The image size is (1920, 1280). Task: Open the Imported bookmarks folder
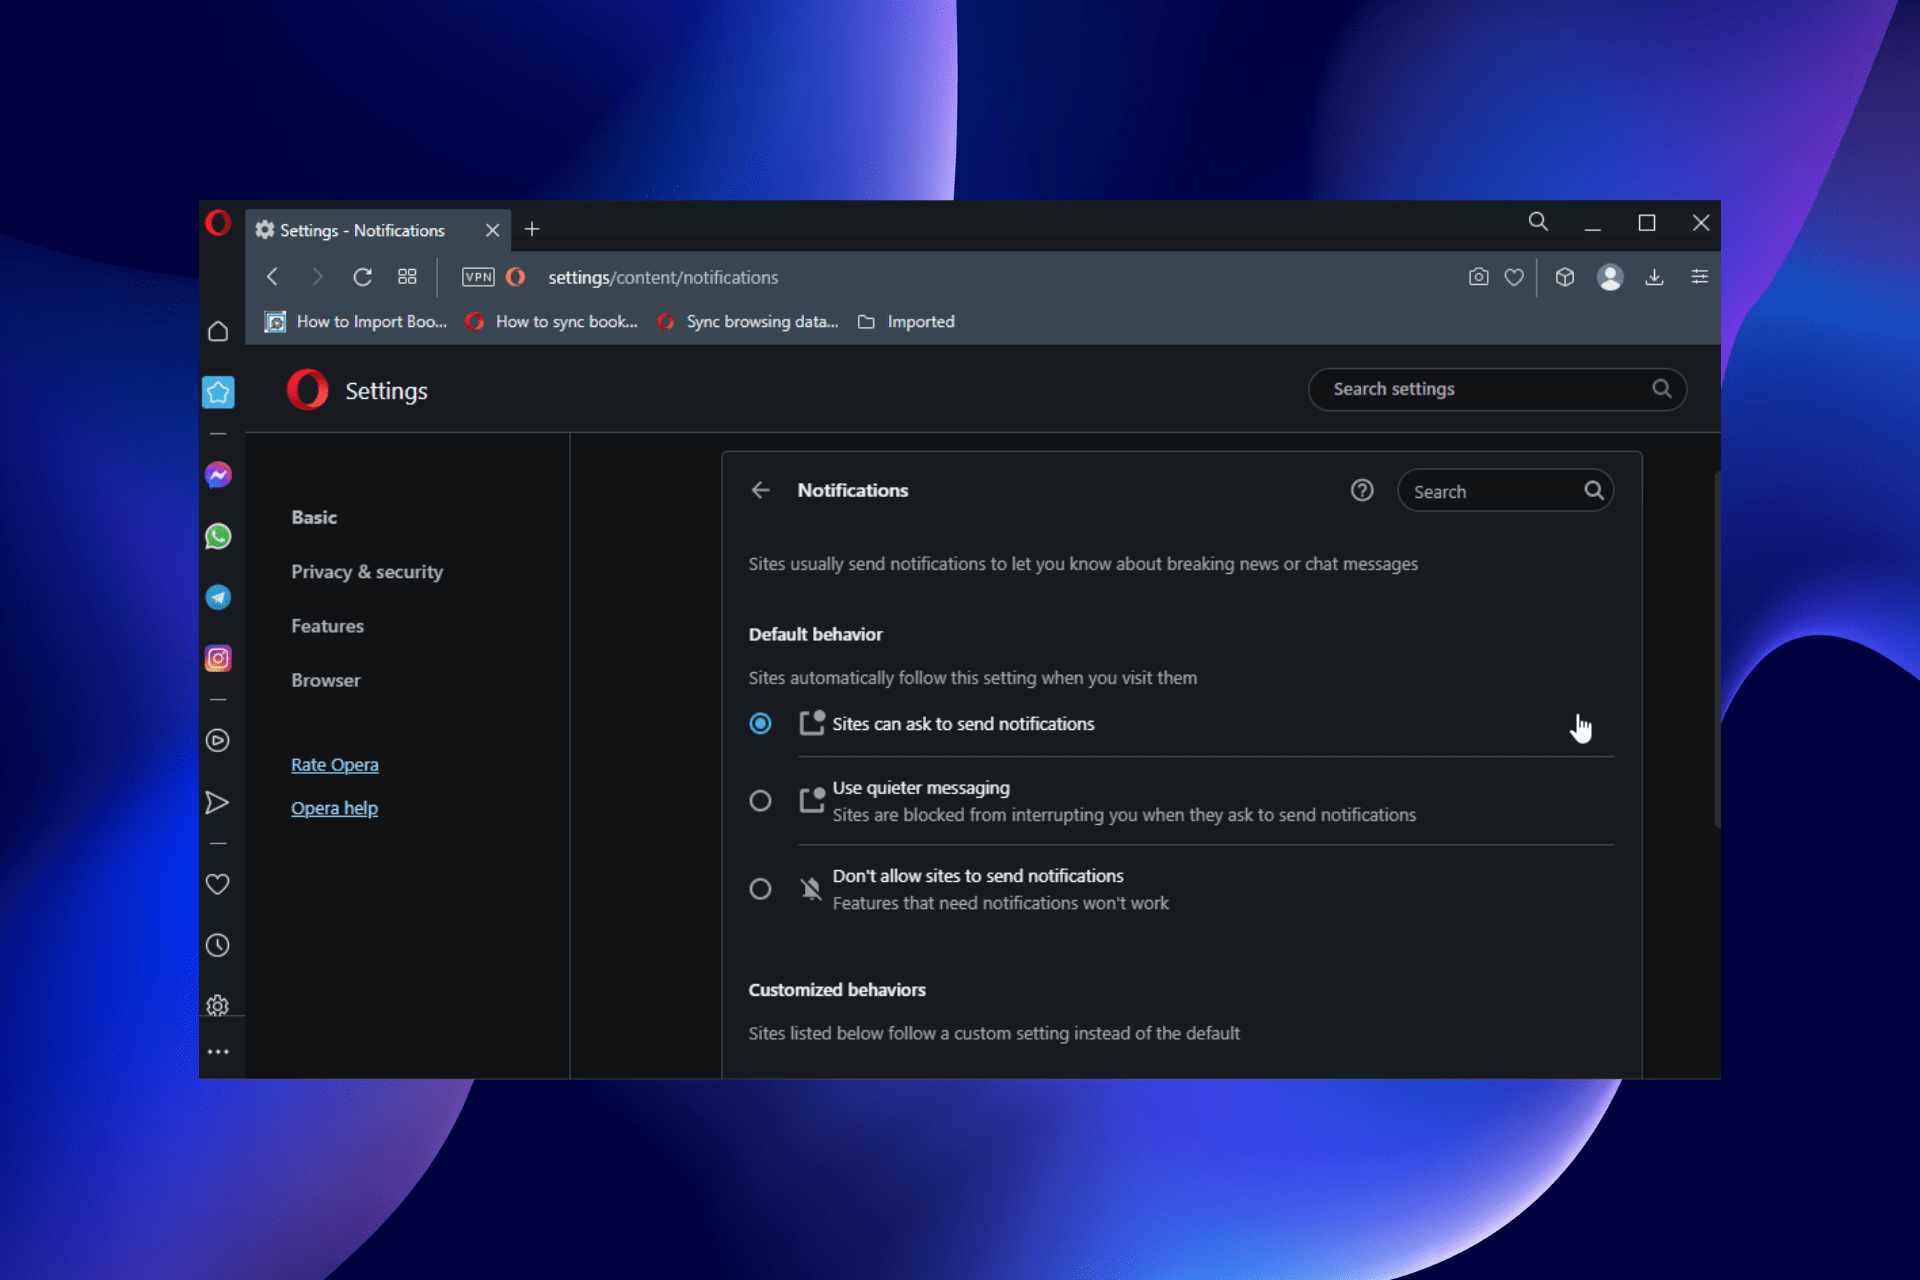point(907,322)
